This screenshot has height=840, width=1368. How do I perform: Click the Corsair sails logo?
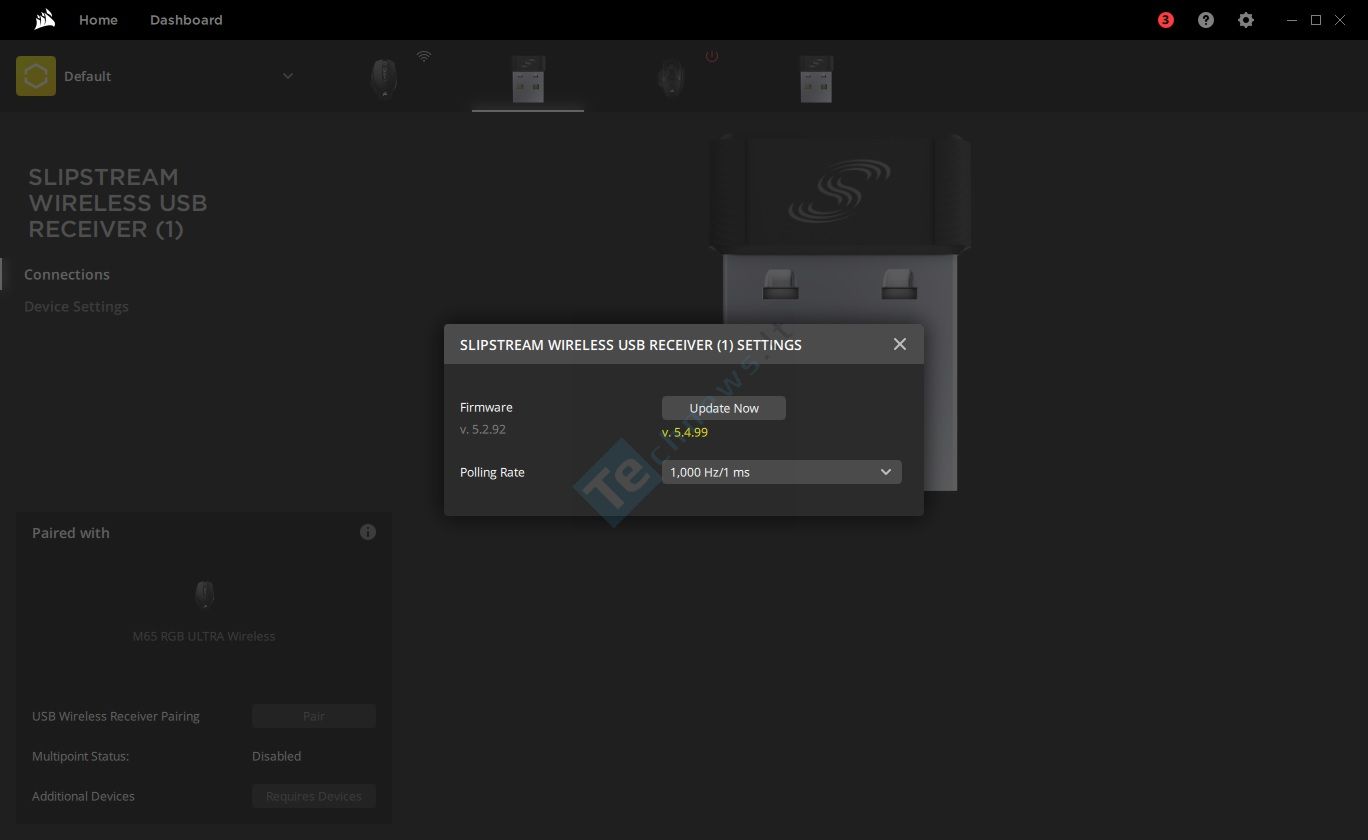coord(43,20)
